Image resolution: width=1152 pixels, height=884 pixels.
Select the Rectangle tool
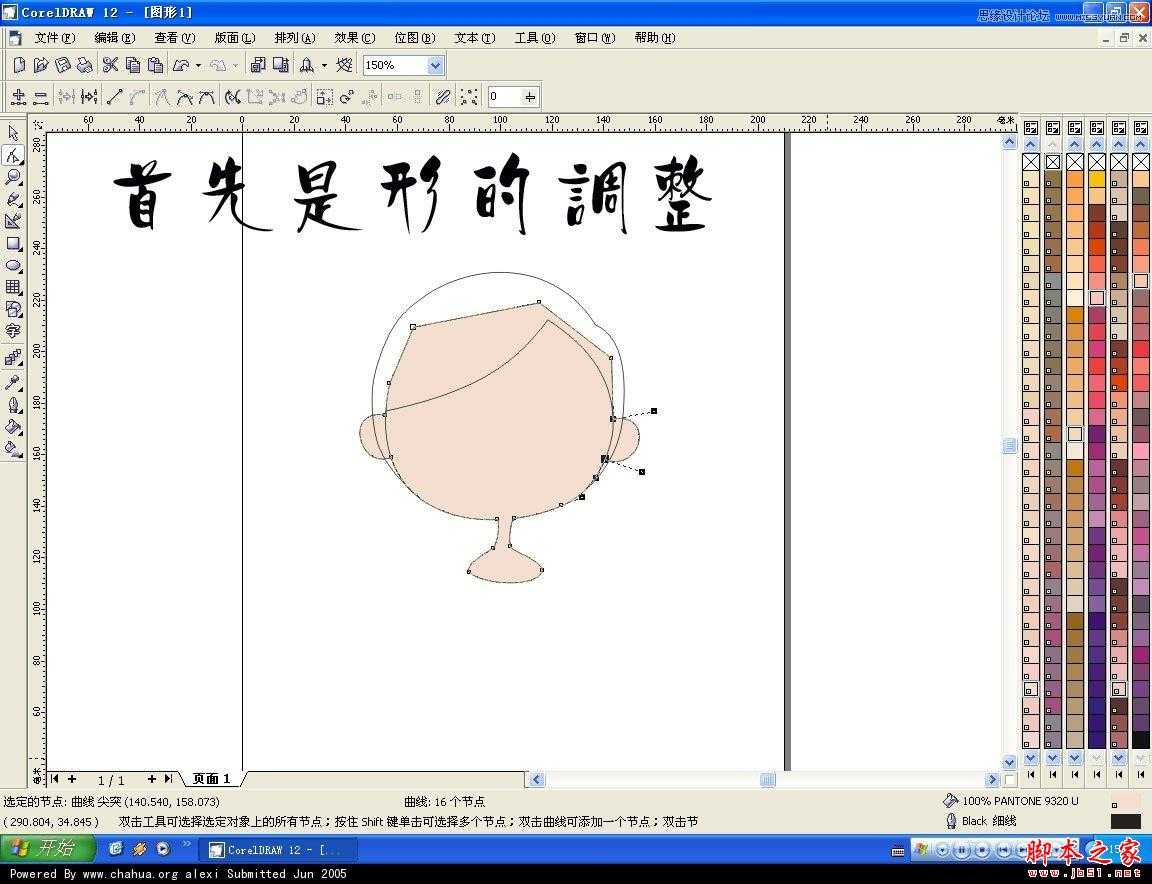(13, 243)
